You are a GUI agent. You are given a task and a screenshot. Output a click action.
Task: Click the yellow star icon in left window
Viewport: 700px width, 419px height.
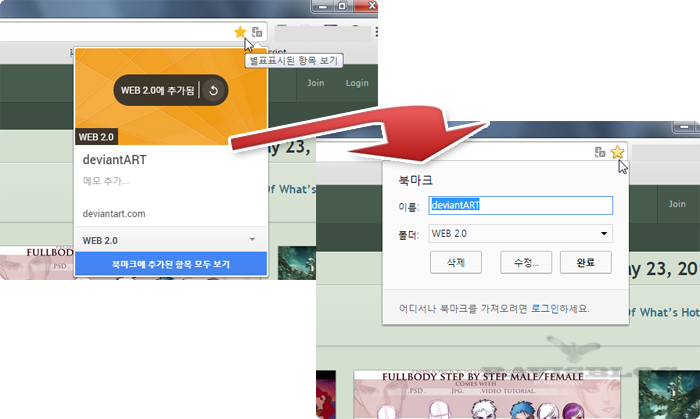240,32
